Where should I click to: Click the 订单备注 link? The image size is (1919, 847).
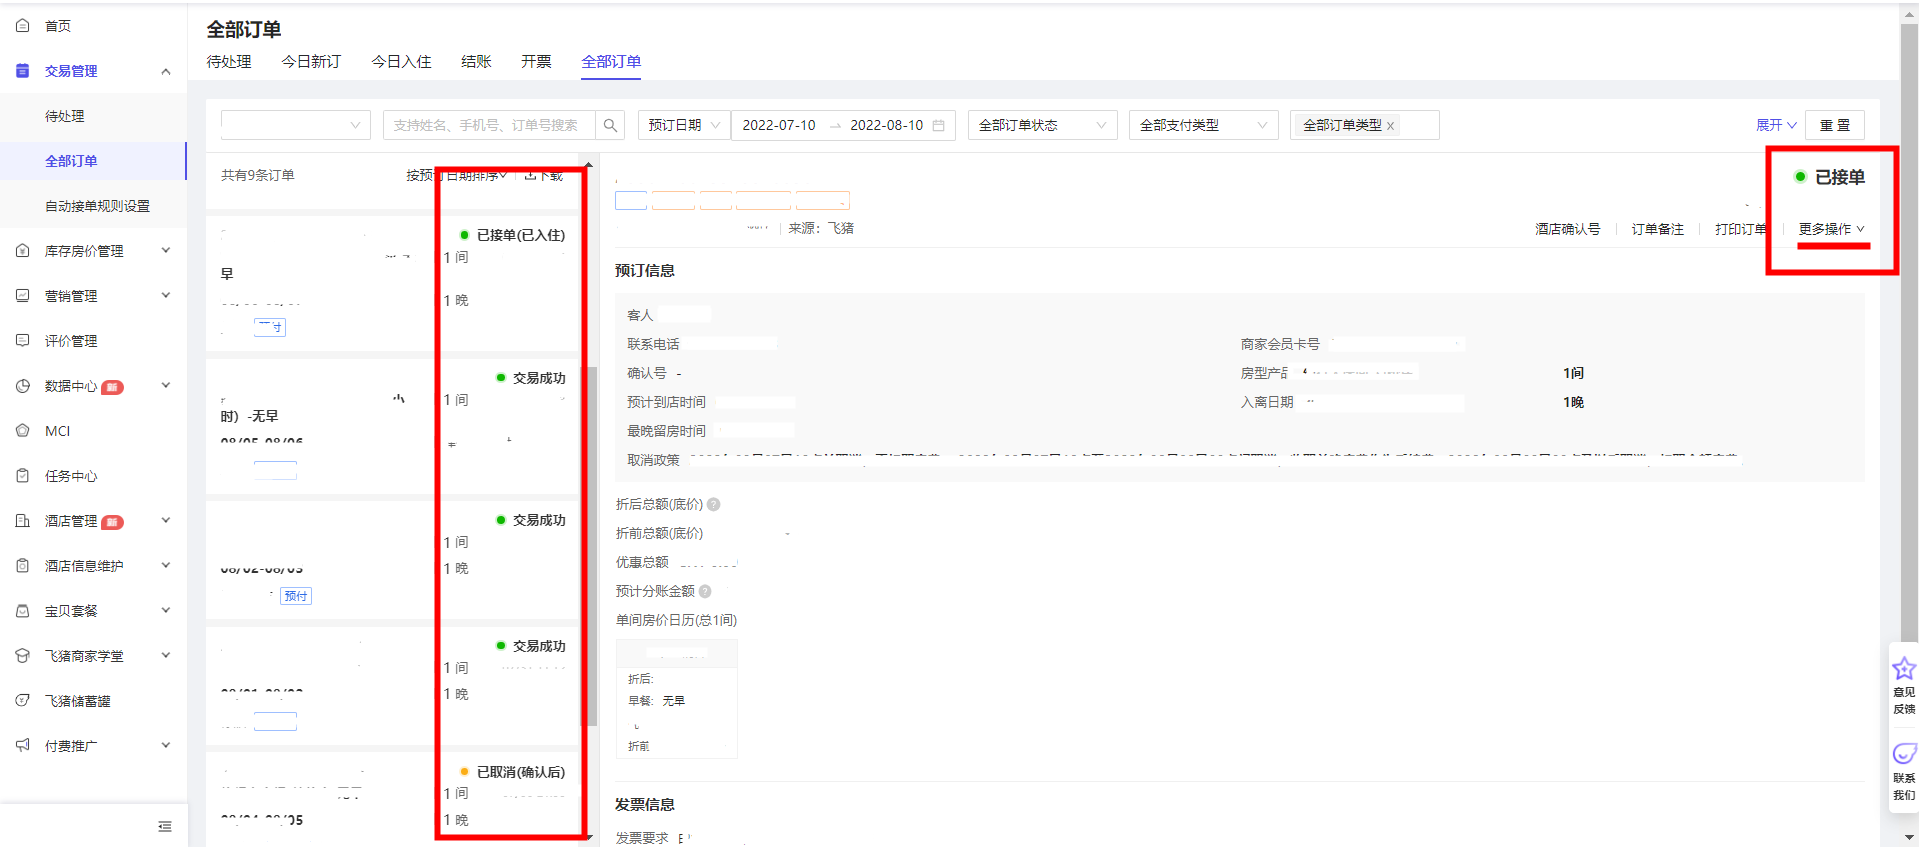click(1657, 229)
